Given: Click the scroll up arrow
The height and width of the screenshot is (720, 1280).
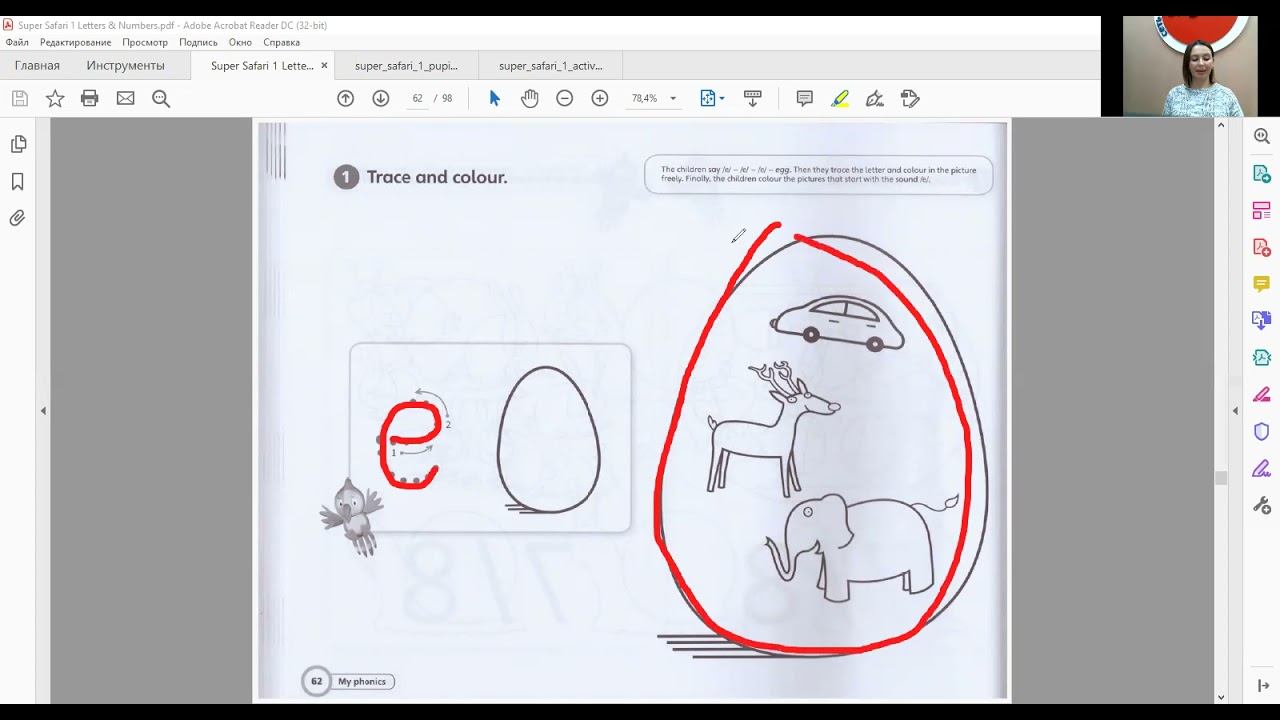Looking at the screenshot, I should 1220,125.
